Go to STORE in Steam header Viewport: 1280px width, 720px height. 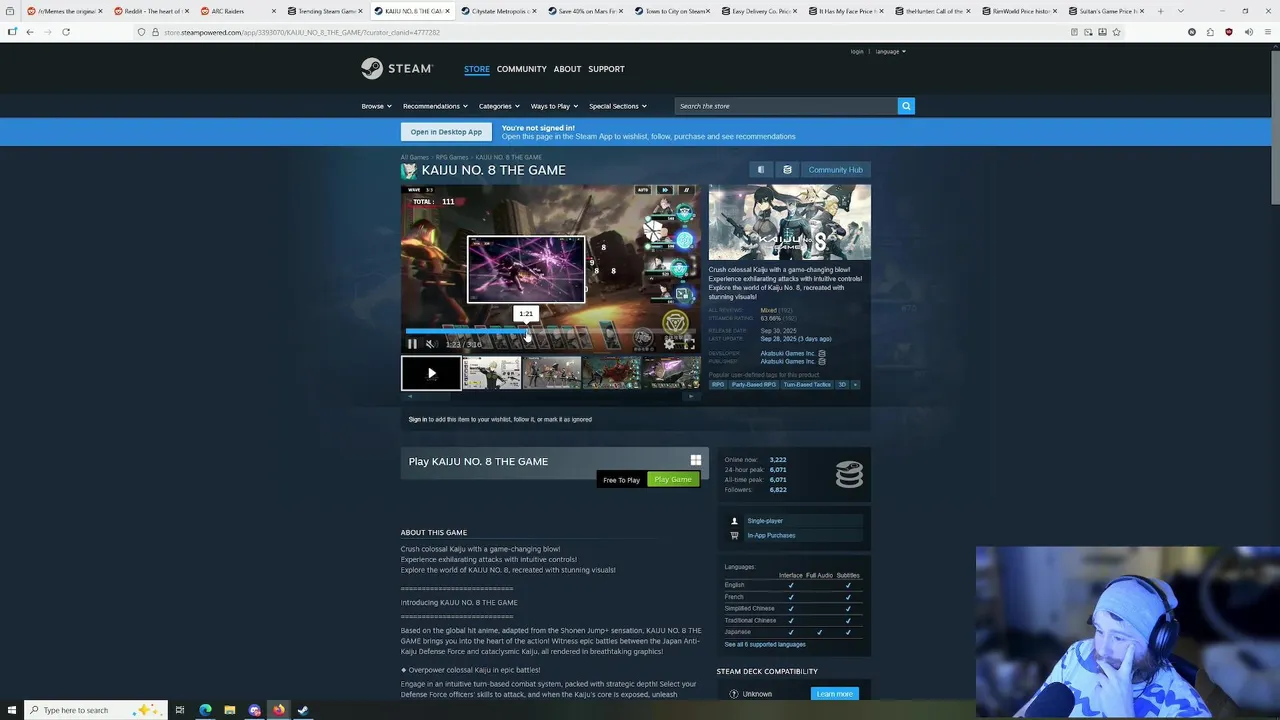477,69
